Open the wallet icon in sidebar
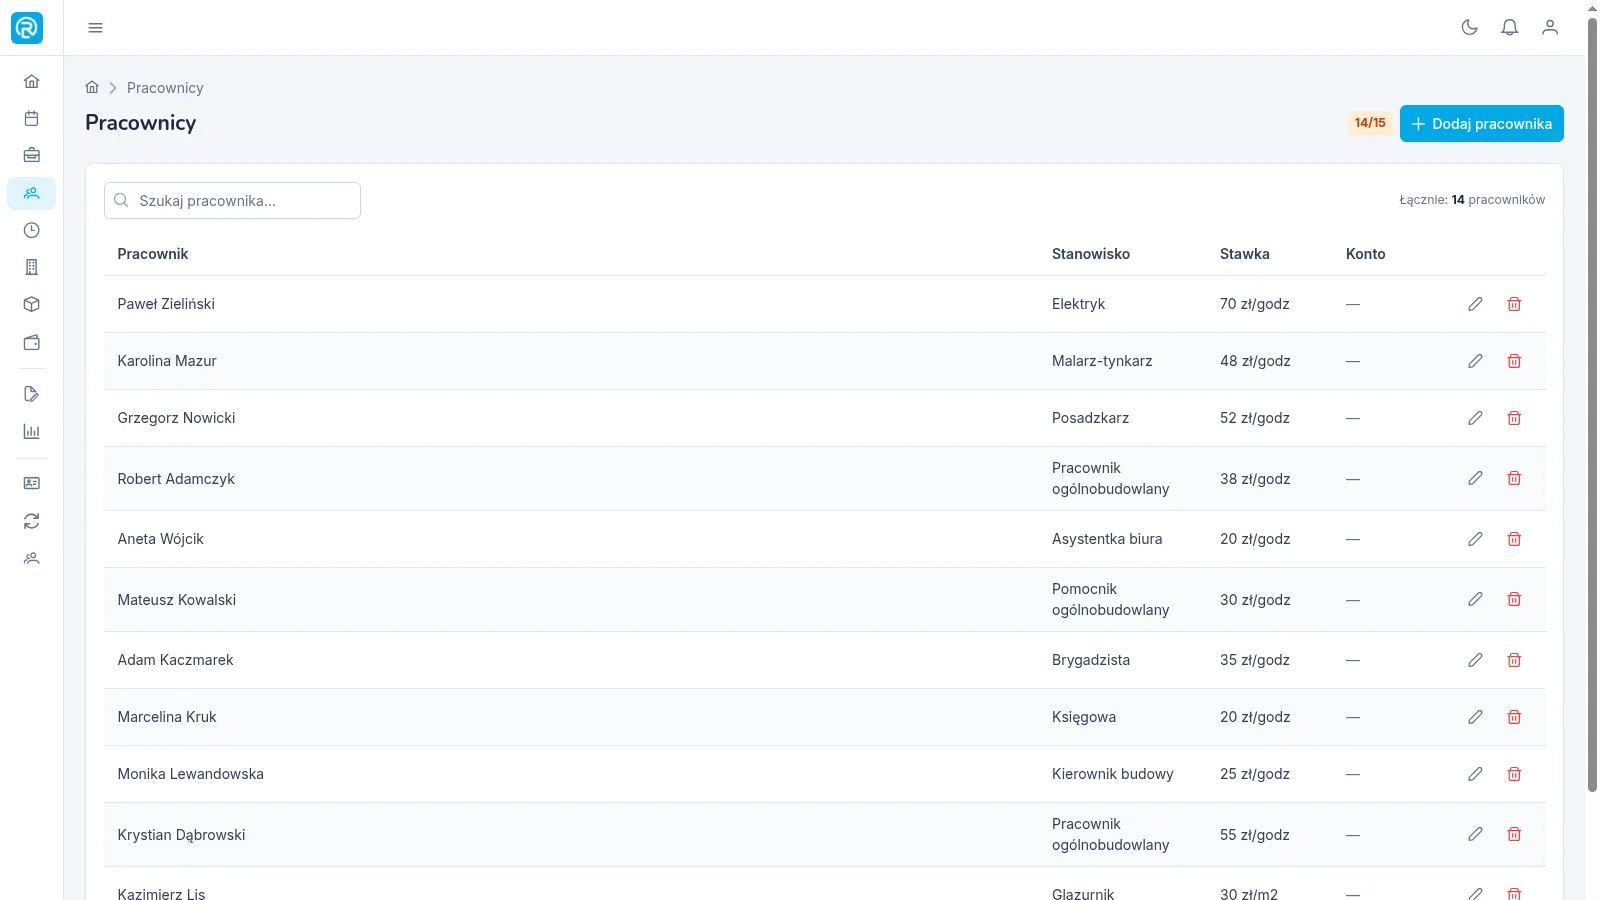The image size is (1600, 900). [31, 342]
